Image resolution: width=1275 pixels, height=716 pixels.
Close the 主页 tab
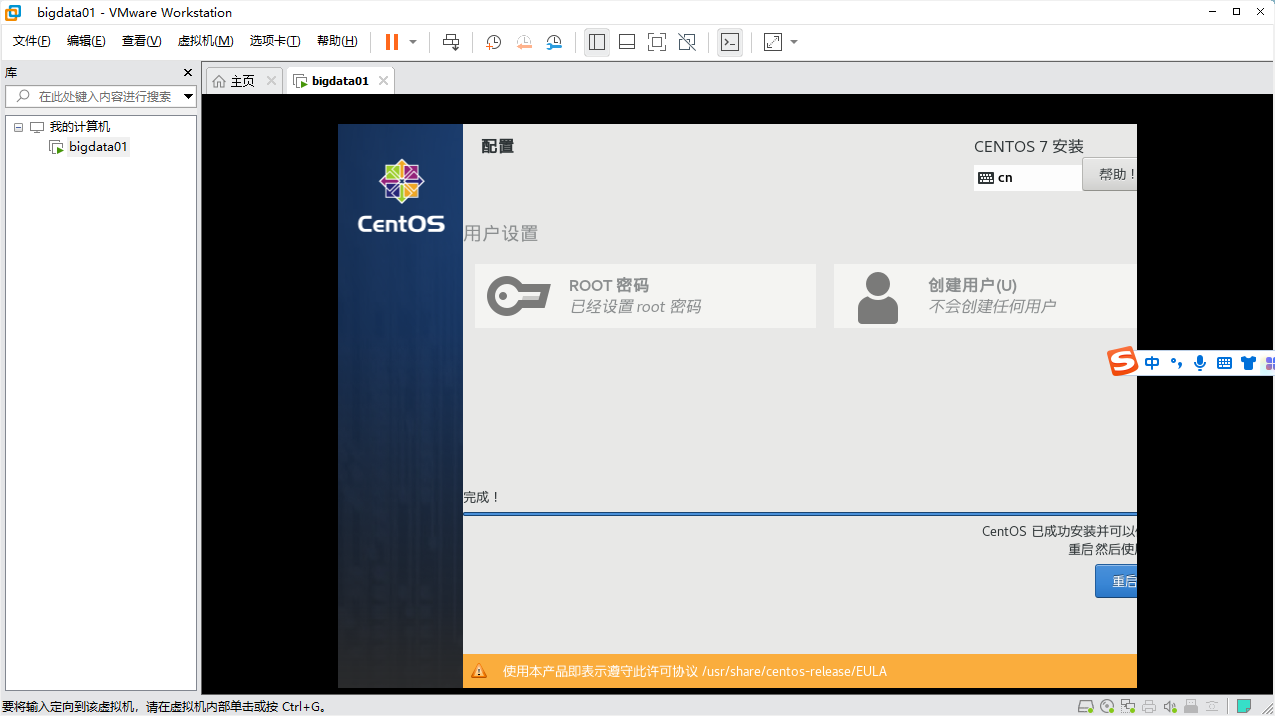[271, 81]
